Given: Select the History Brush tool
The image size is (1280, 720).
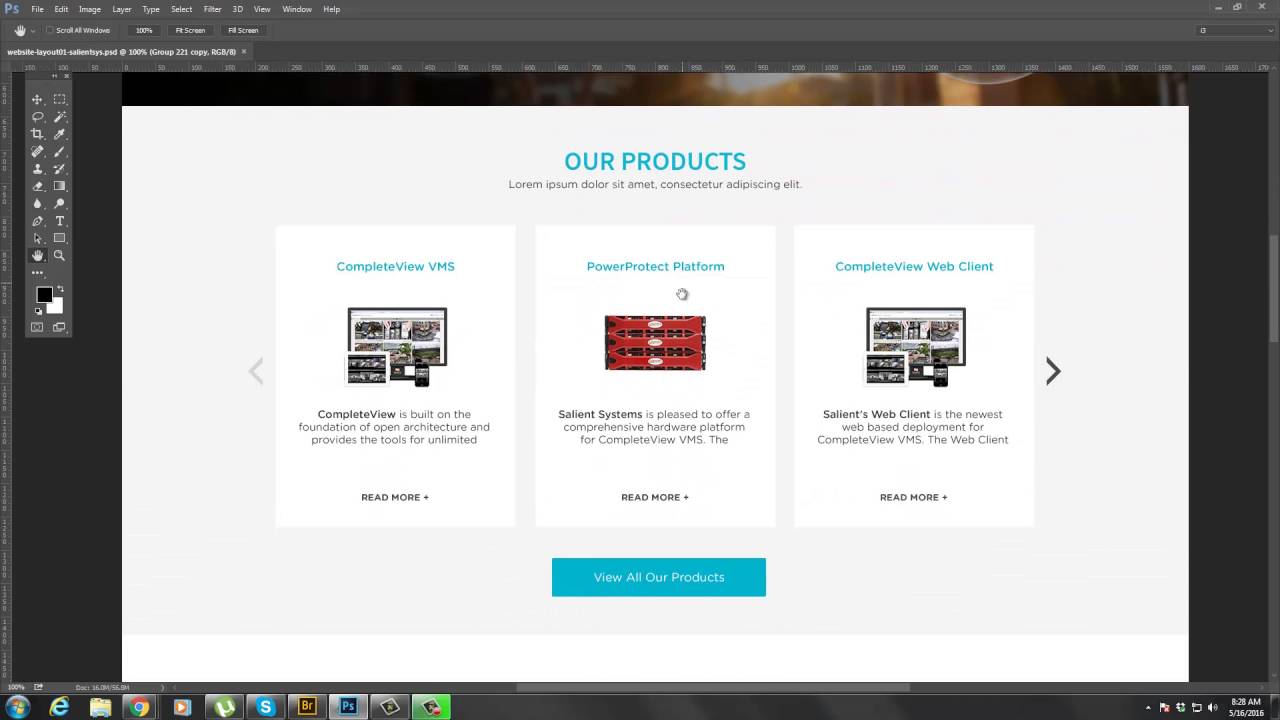Looking at the screenshot, I should (59, 169).
